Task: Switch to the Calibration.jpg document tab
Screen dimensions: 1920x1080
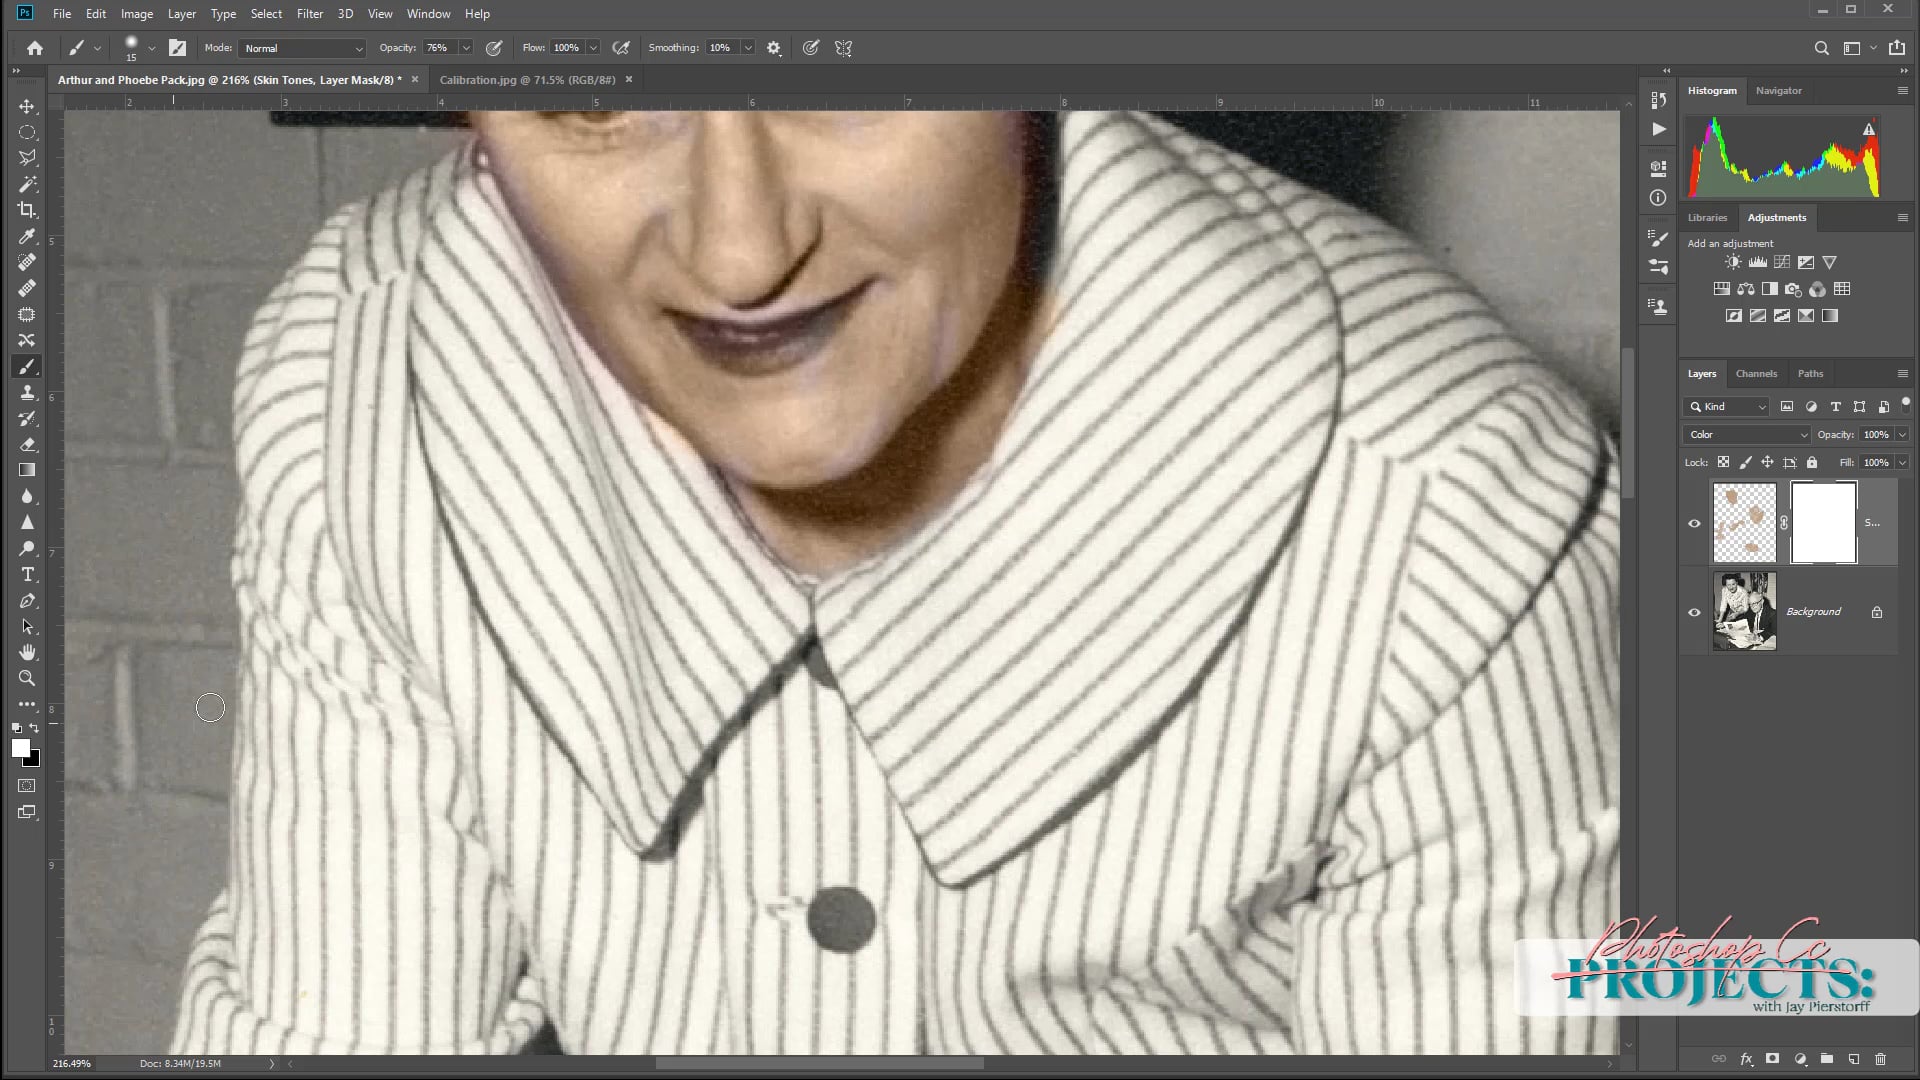Action: (x=527, y=79)
